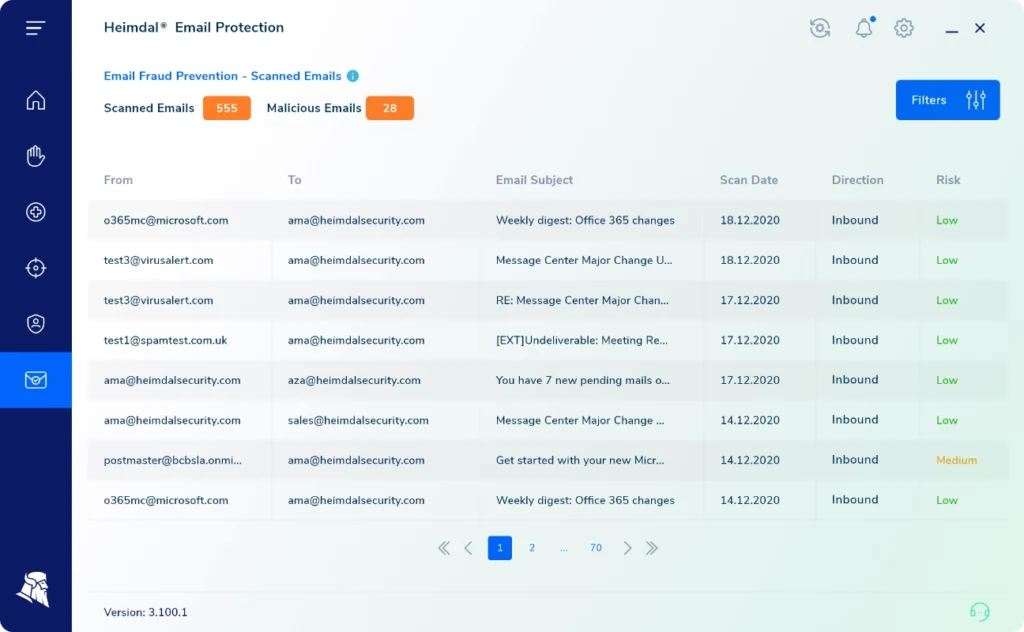Click postmaster@bcbsla.onmi... sender
This screenshot has height=632, width=1024.
point(172,460)
